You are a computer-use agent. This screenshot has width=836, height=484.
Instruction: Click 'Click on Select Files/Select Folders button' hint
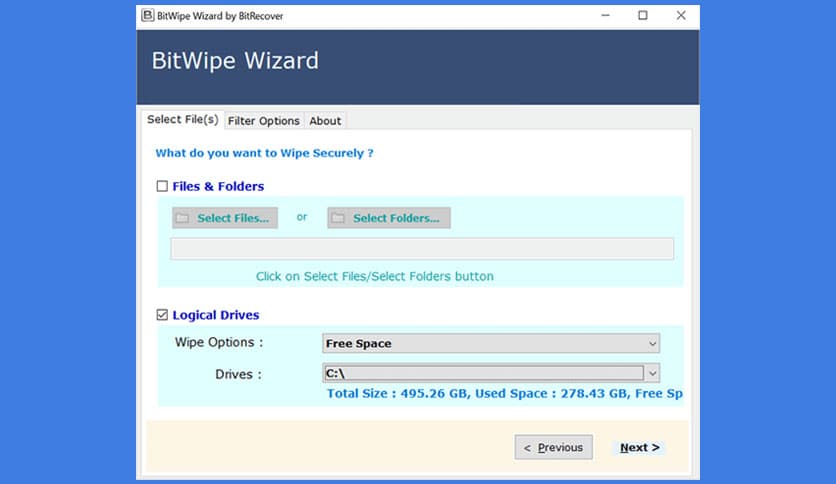pos(375,276)
